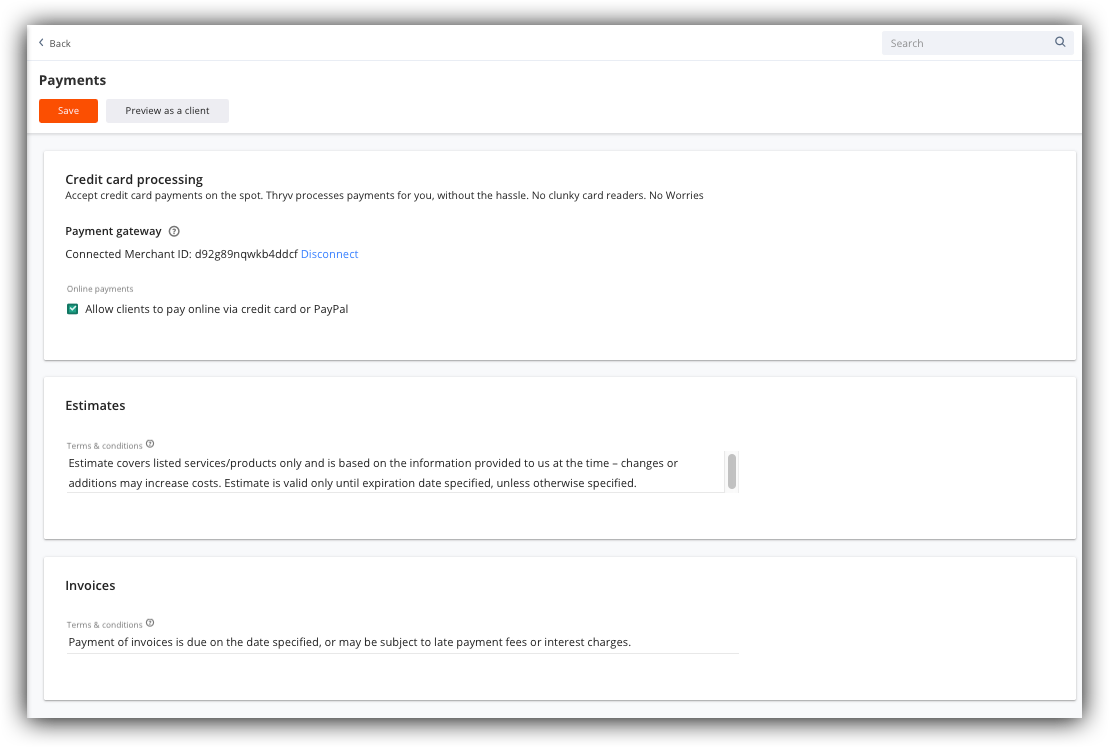
Task: Select the Payments page heading
Action: [x=72, y=80]
